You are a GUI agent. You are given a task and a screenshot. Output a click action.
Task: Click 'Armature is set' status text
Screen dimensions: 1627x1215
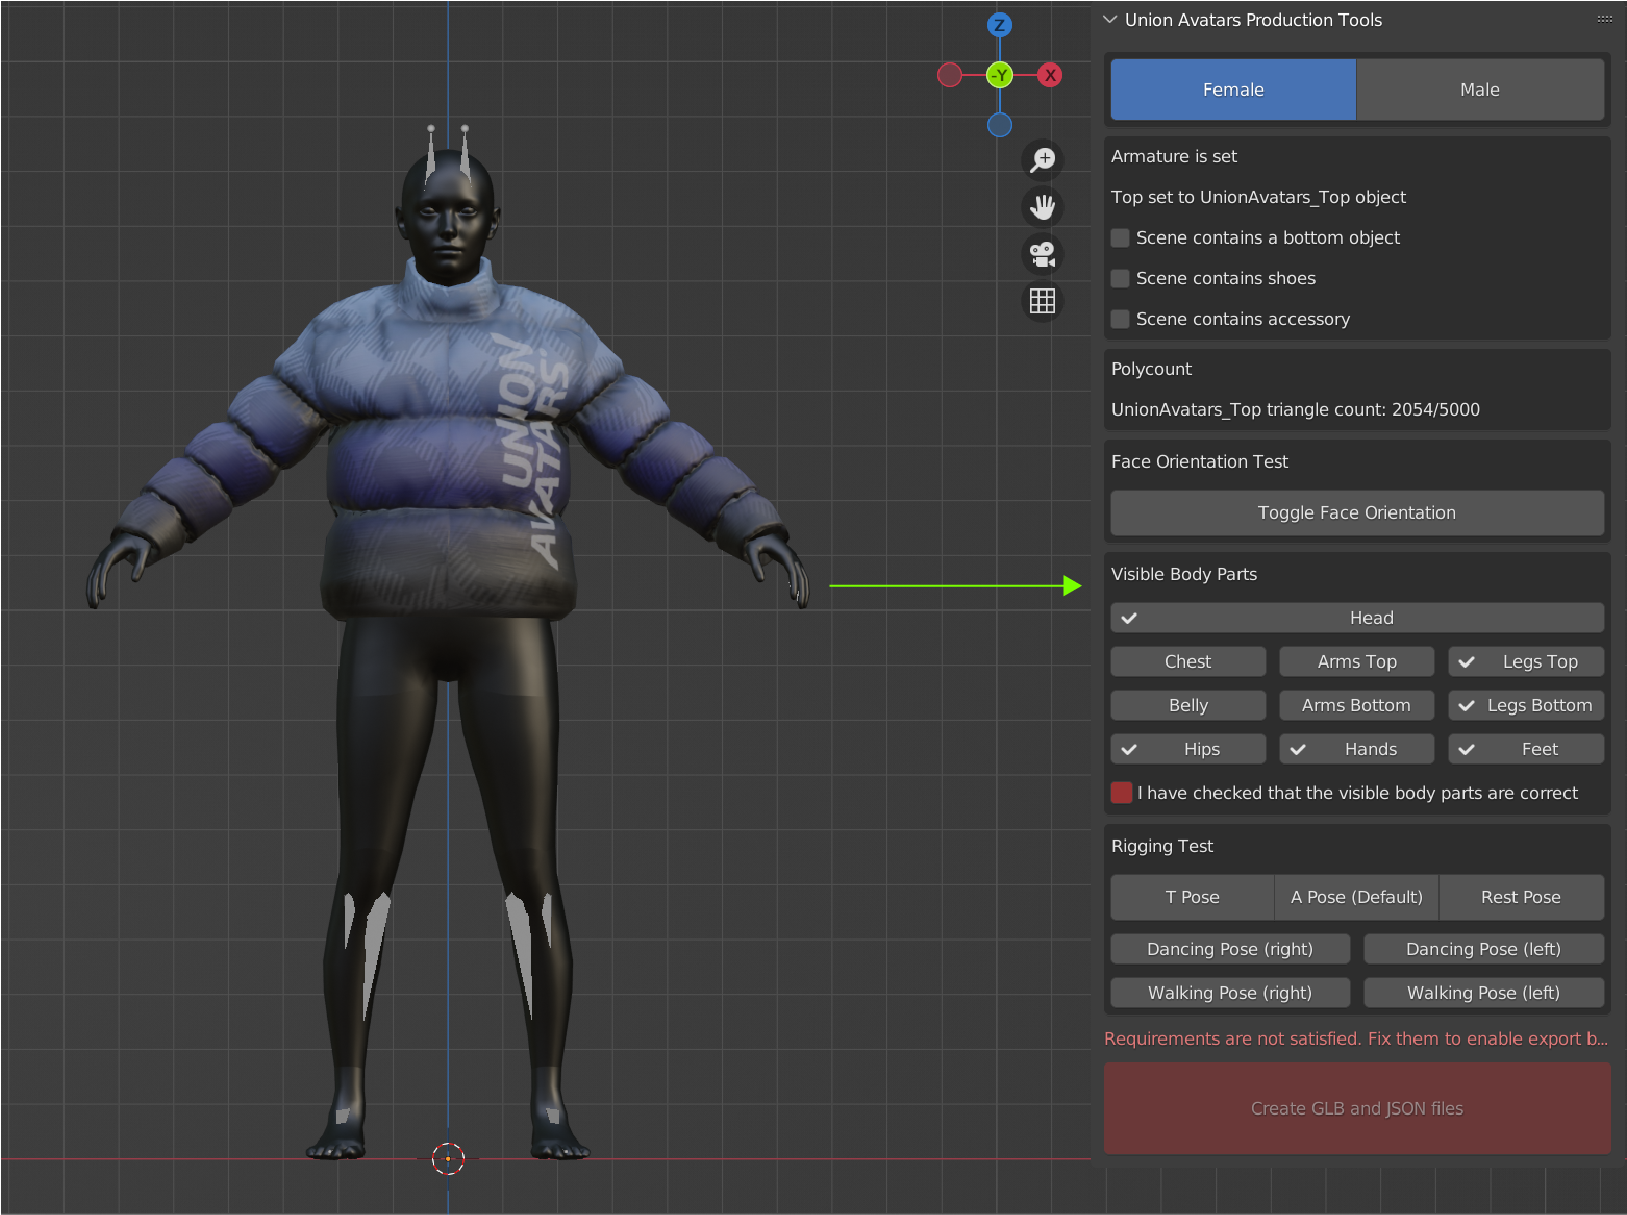(x=1174, y=156)
